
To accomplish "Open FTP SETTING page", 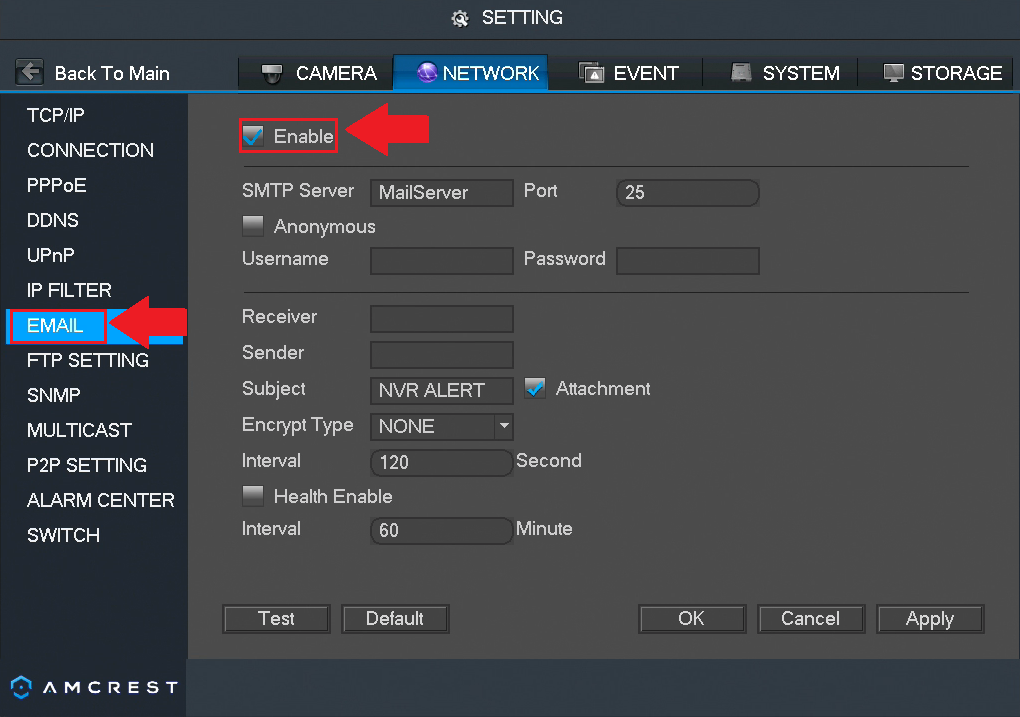I will pyautogui.click(x=88, y=360).
